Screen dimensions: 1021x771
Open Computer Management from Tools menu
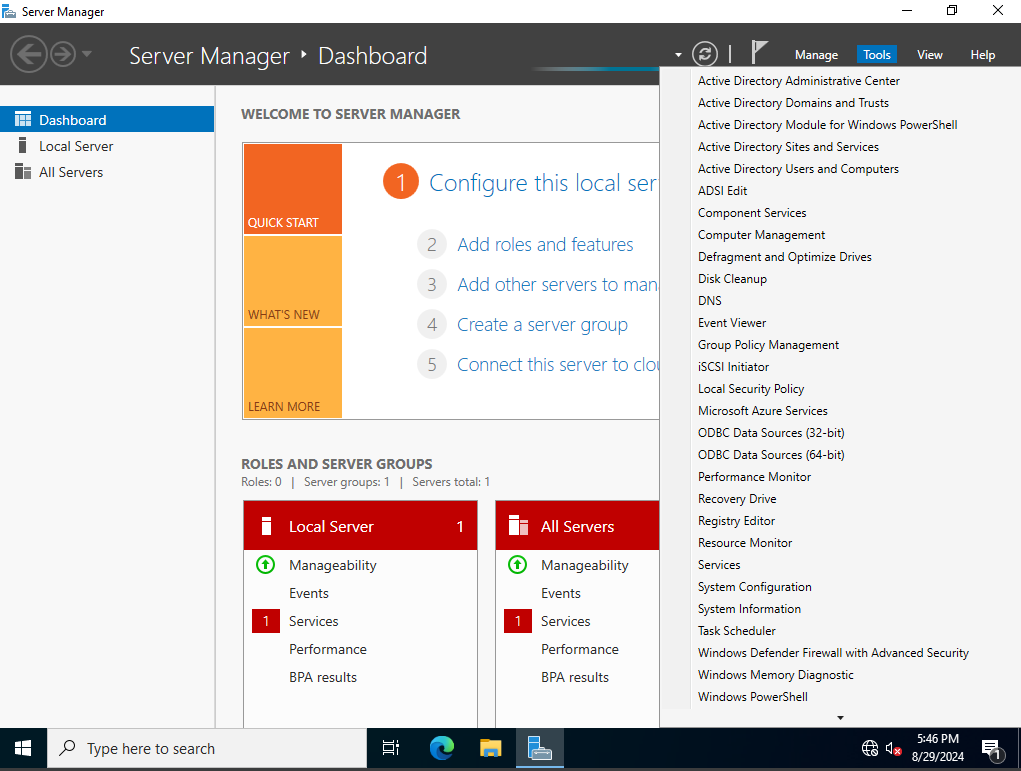click(x=761, y=235)
